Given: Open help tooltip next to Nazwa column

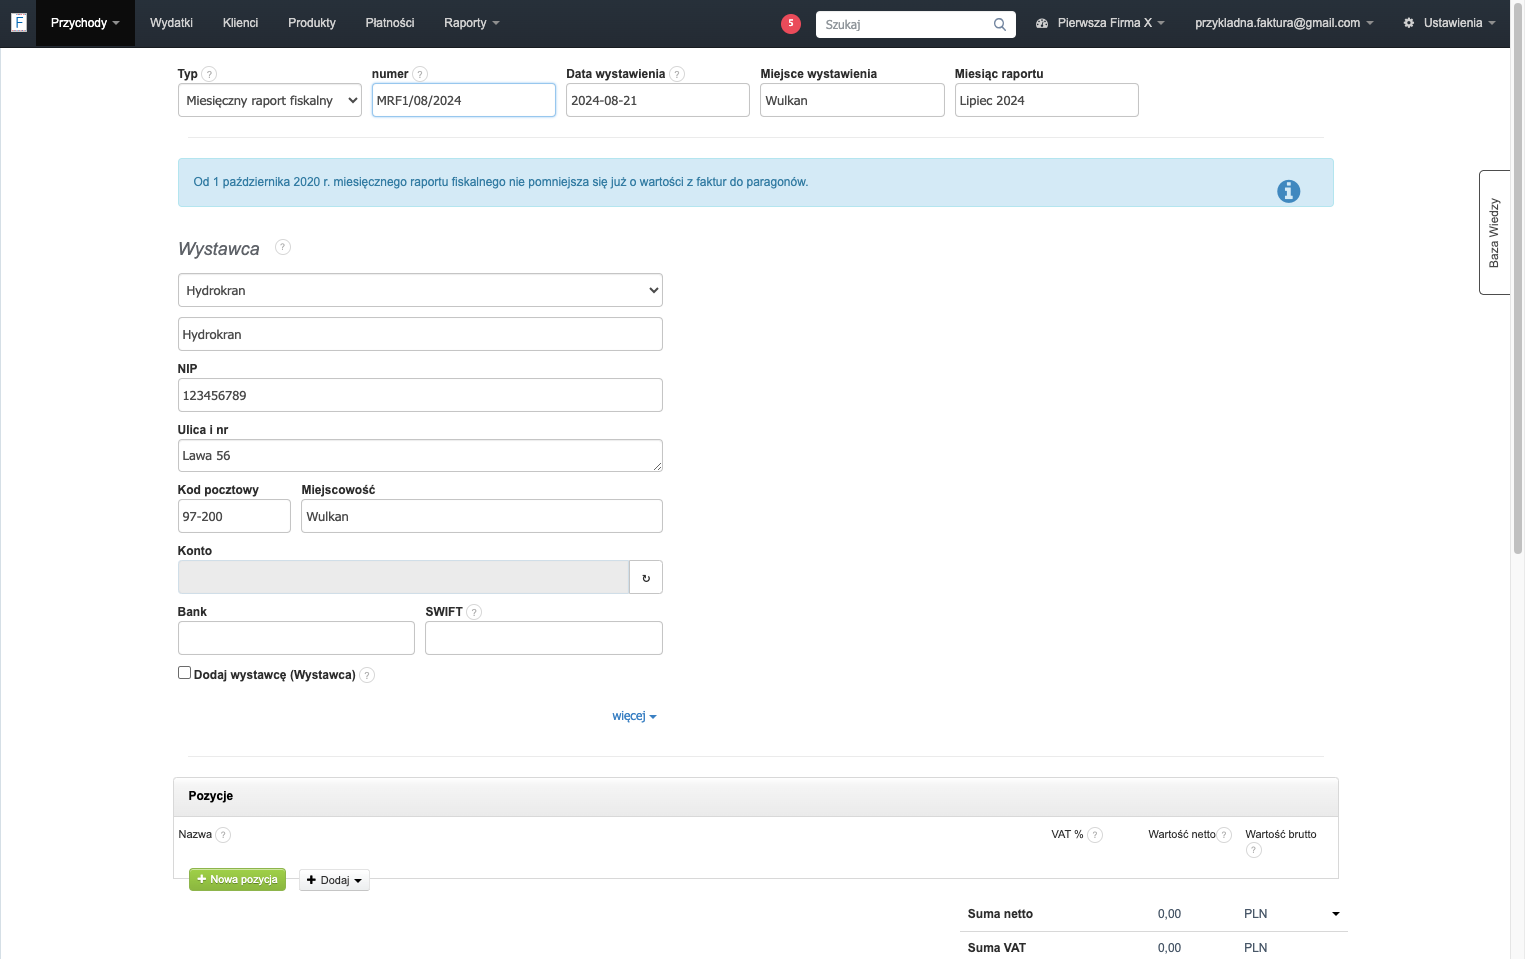Looking at the screenshot, I should [223, 835].
